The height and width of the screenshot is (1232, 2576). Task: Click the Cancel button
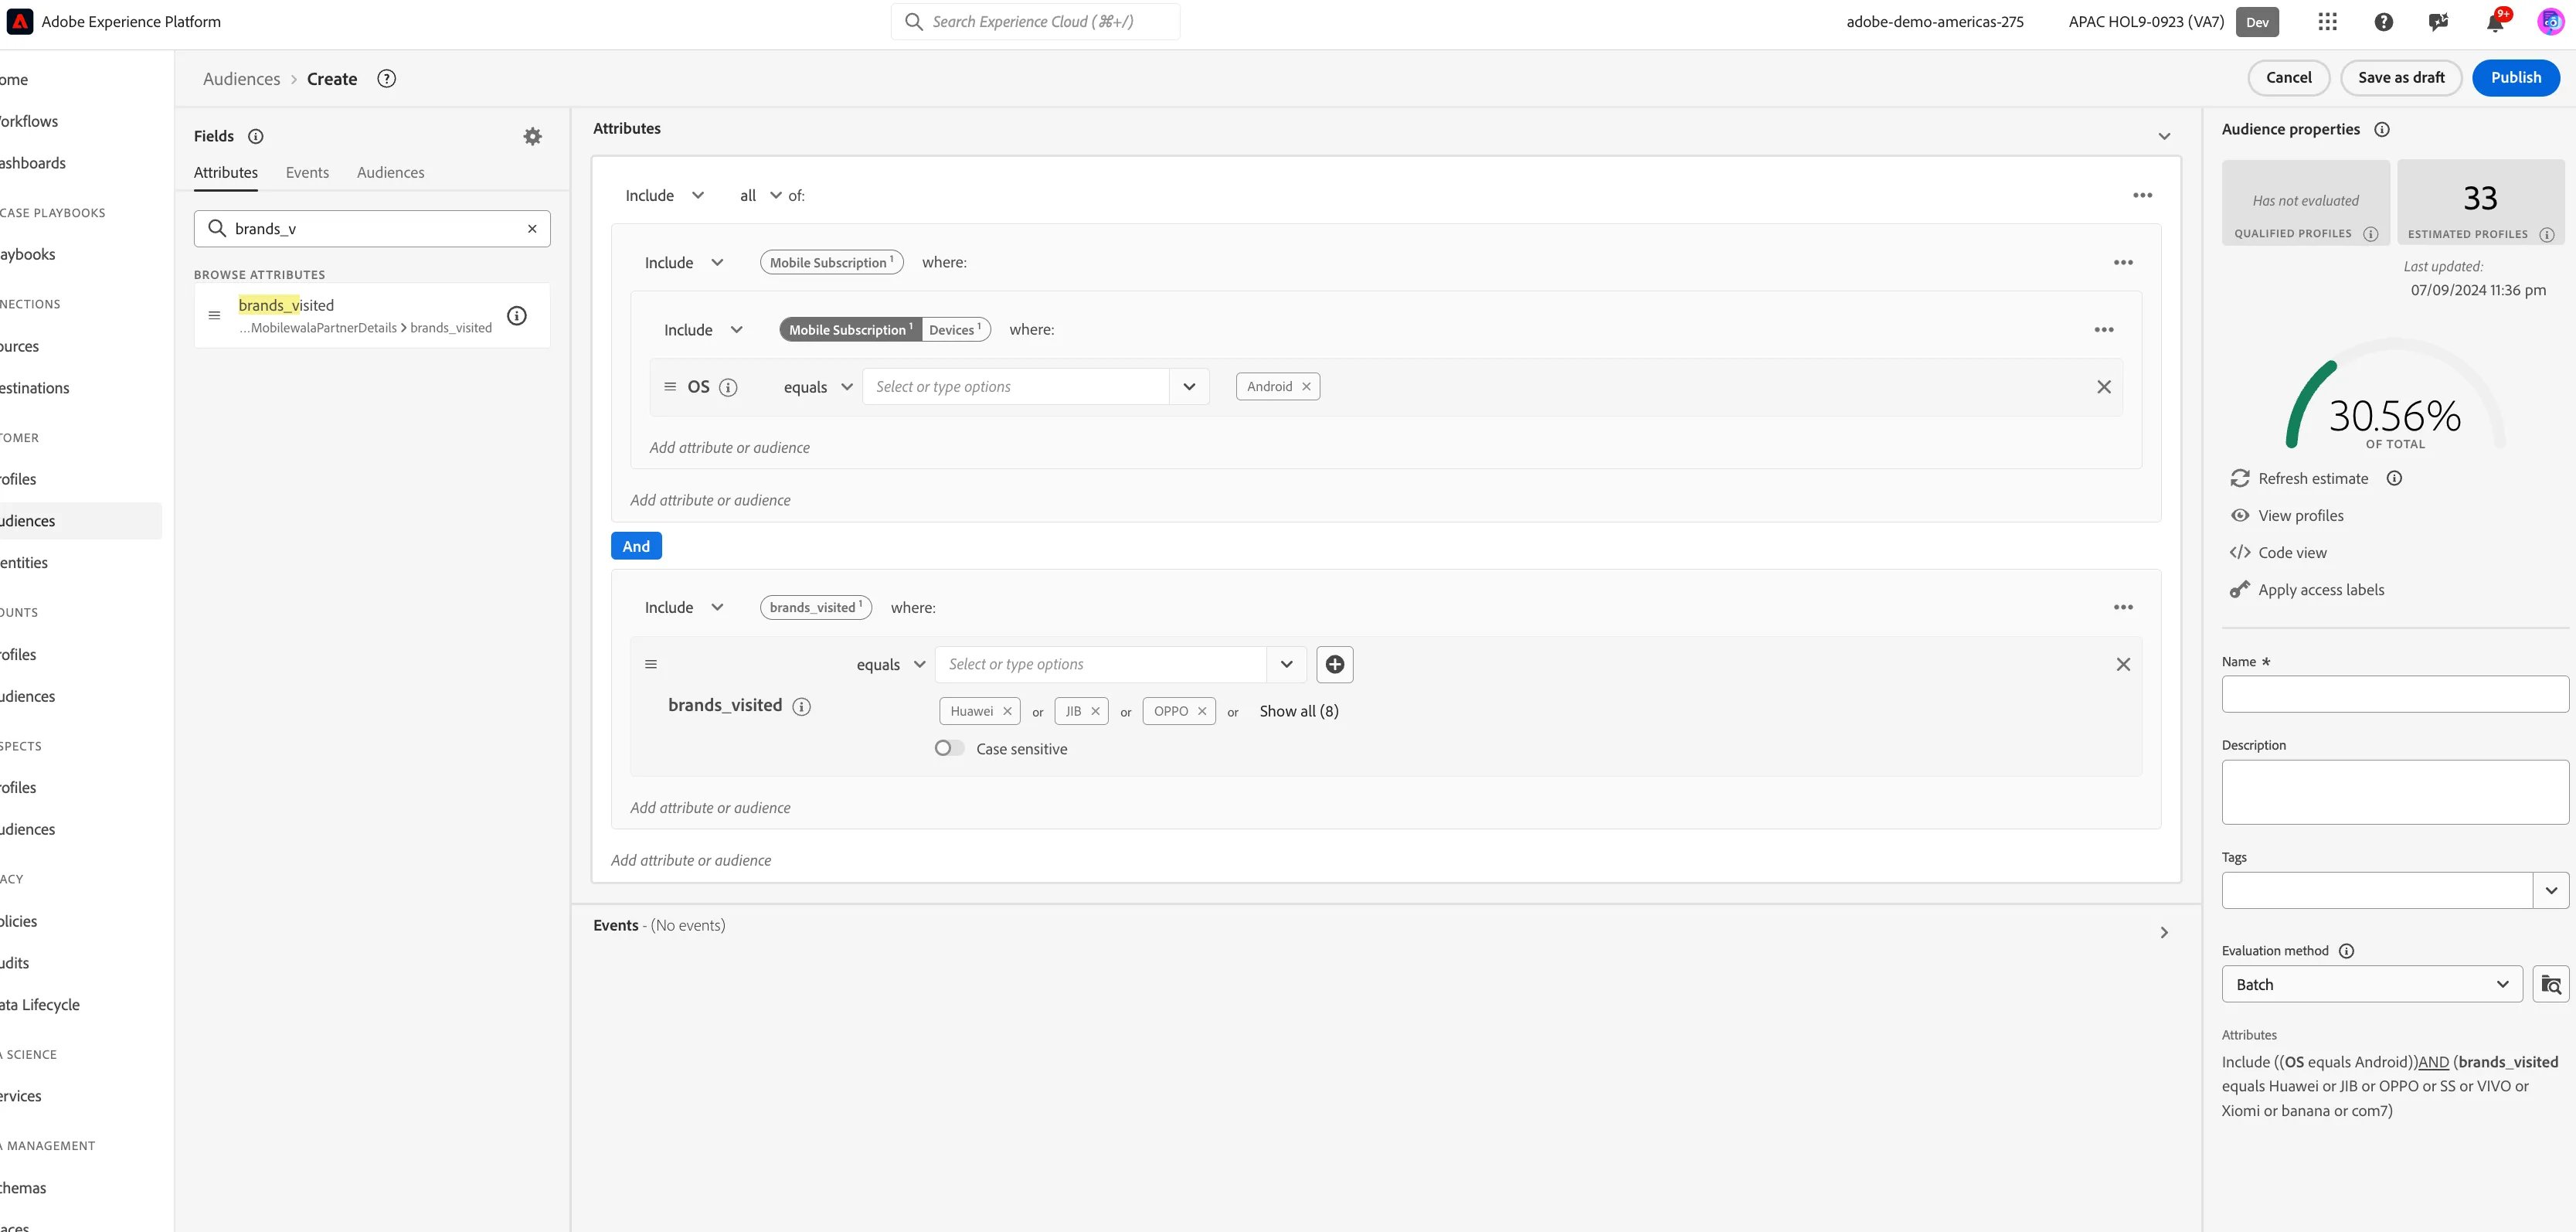(2288, 78)
